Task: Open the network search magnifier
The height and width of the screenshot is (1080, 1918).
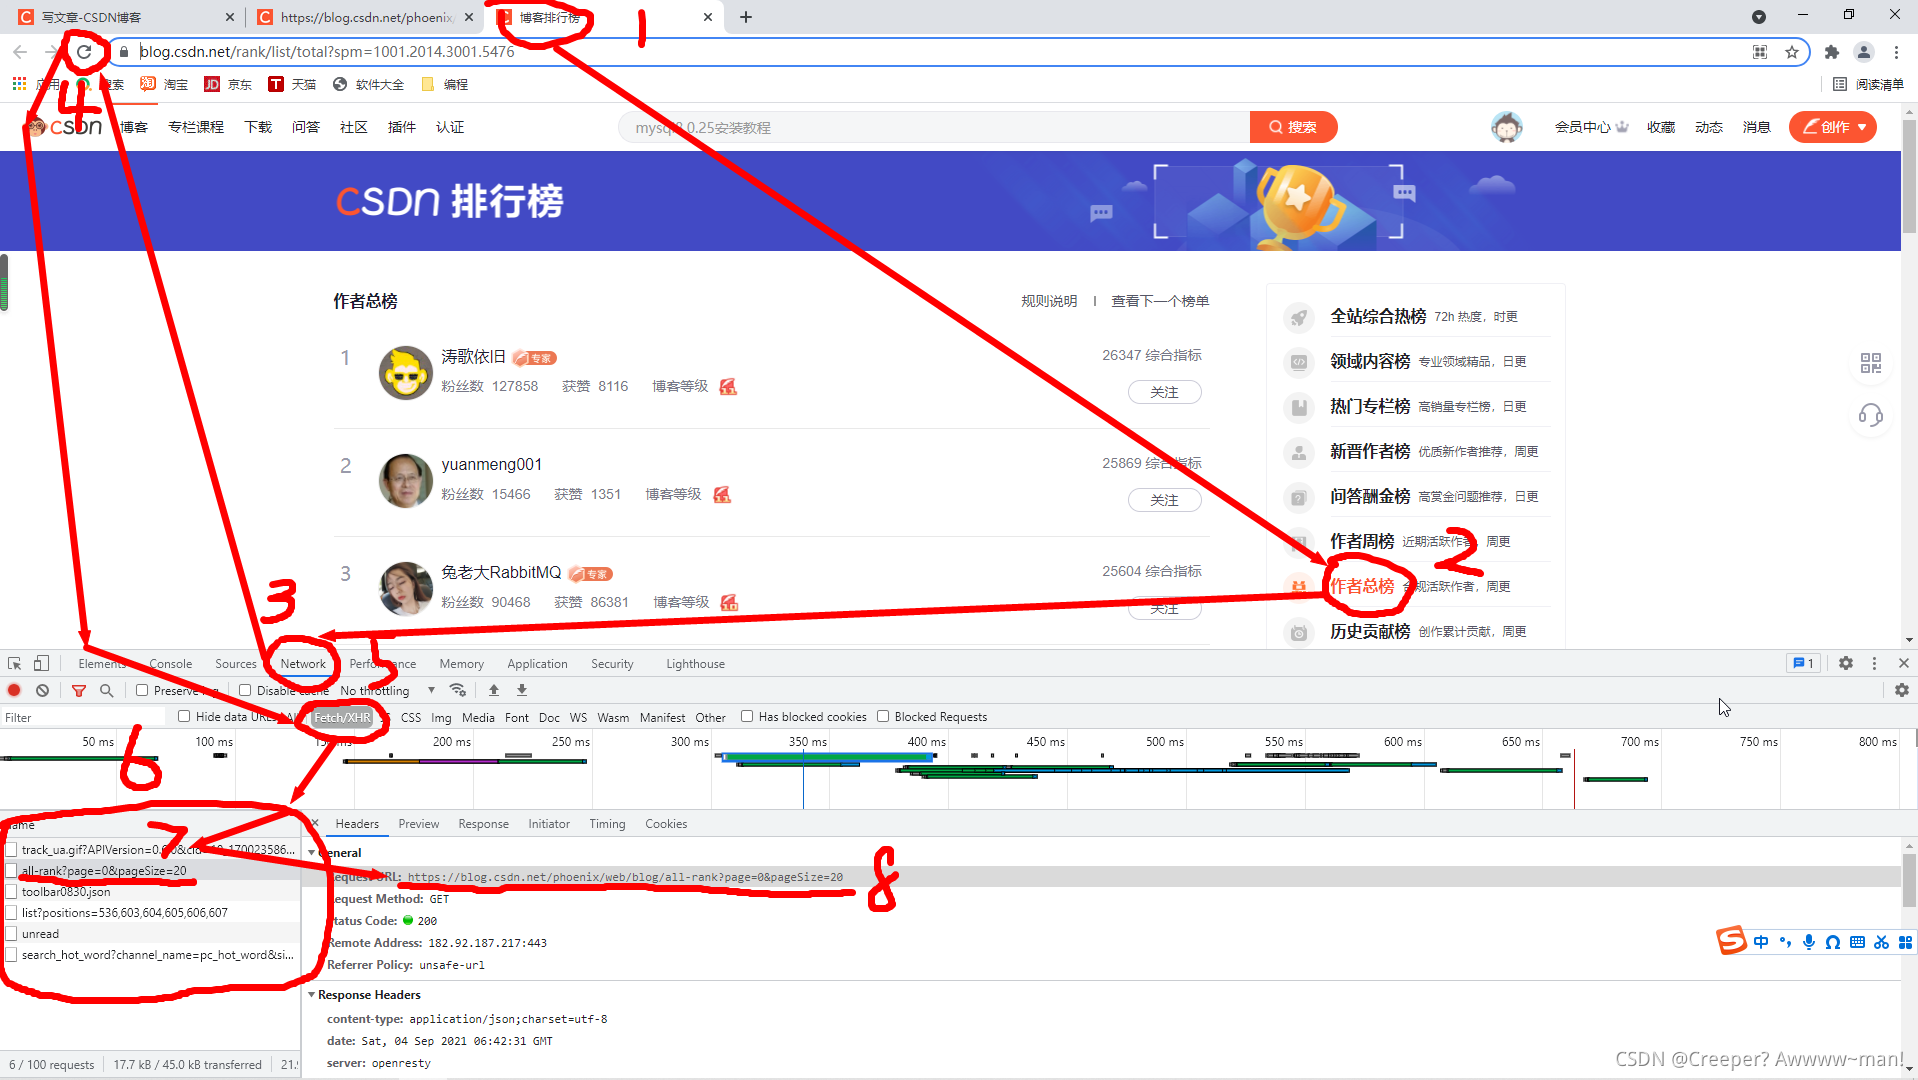Action: coord(106,690)
